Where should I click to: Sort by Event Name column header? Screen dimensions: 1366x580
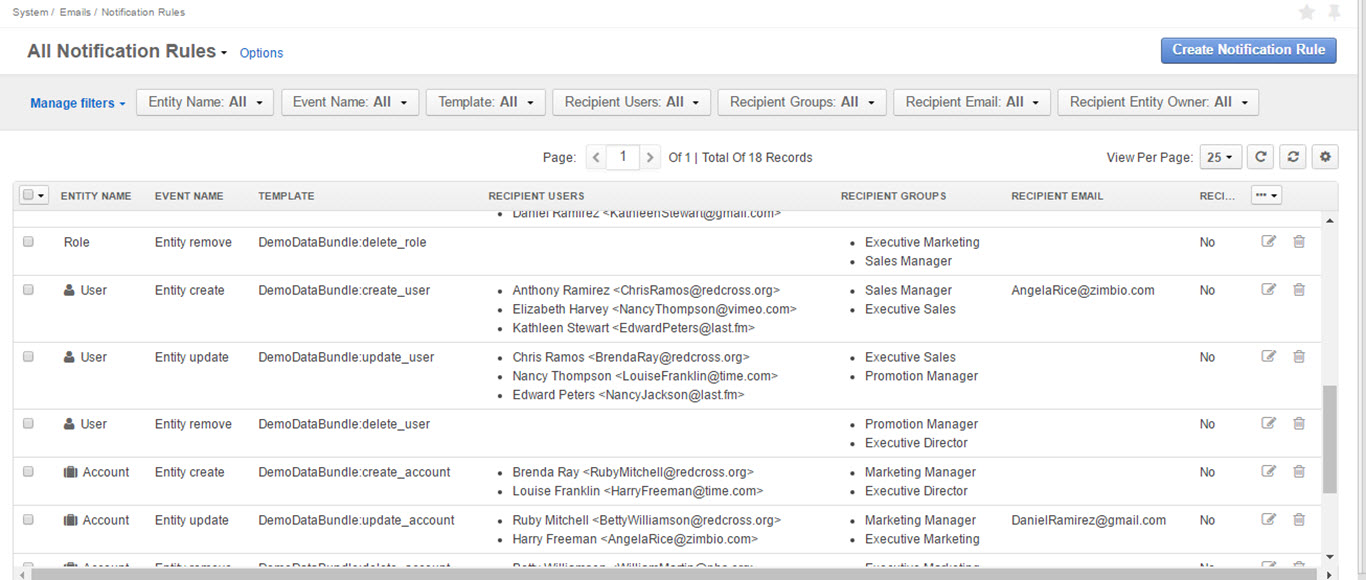(189, 196)
